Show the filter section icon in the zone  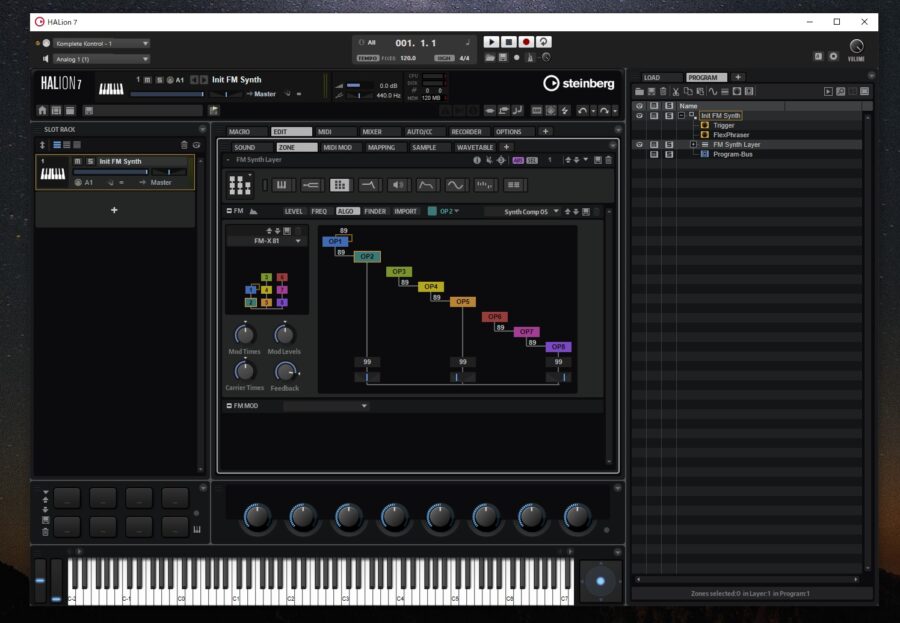click(368, 185)
